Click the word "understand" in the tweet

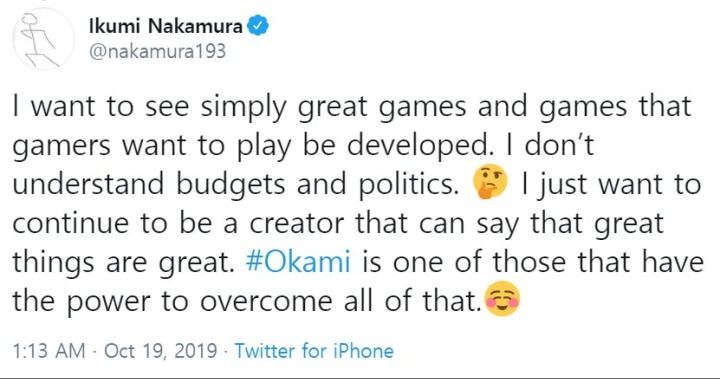88,184
